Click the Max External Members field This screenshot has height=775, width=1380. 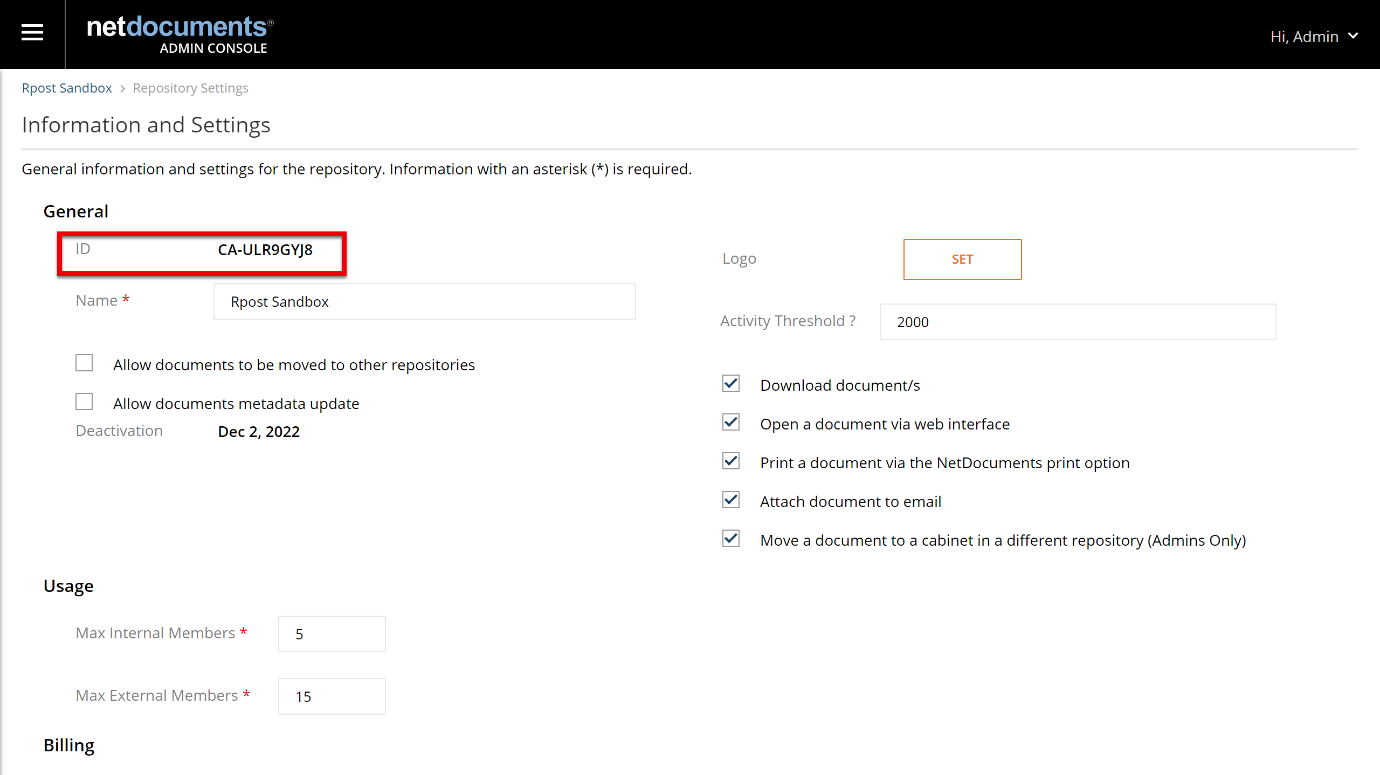pos(331,696)
